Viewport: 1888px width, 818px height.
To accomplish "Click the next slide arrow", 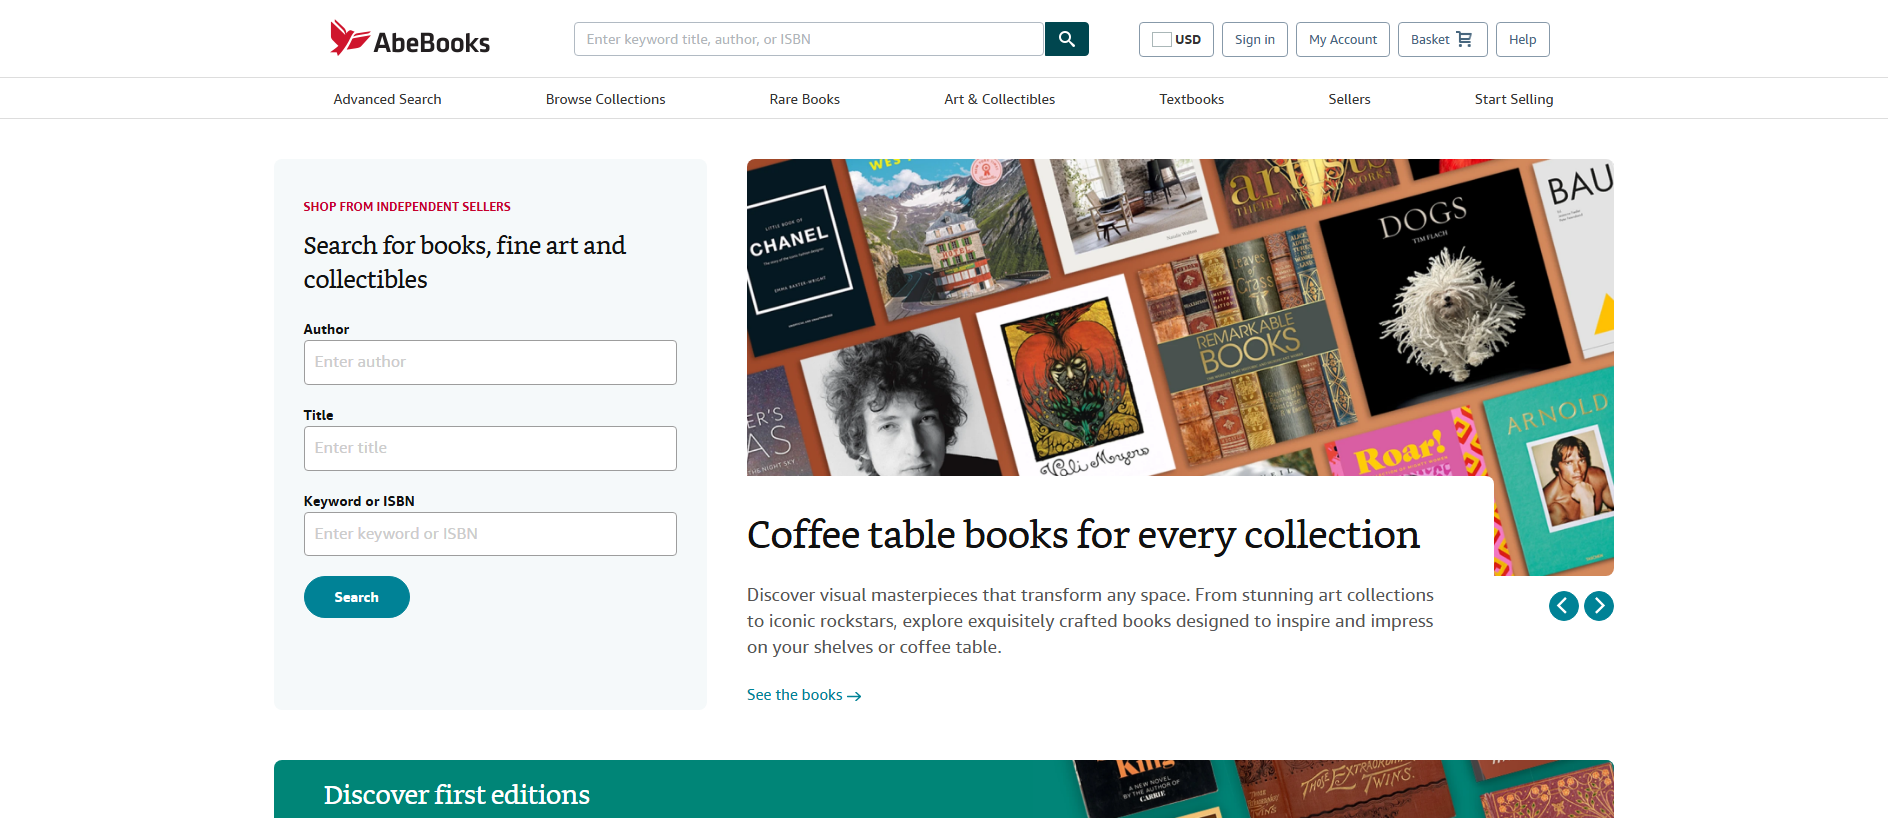I will click(1599, 606).
